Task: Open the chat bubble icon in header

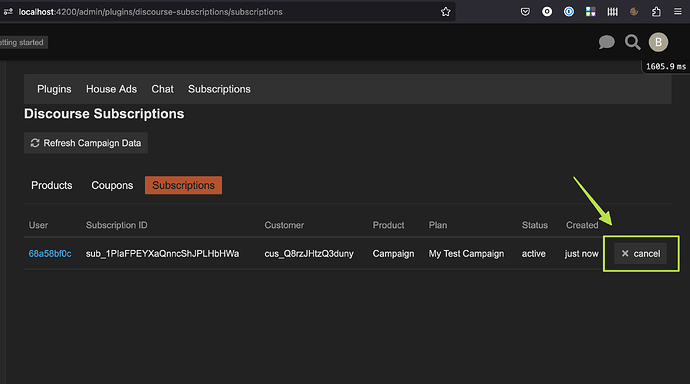Action: tap(606, 42)
